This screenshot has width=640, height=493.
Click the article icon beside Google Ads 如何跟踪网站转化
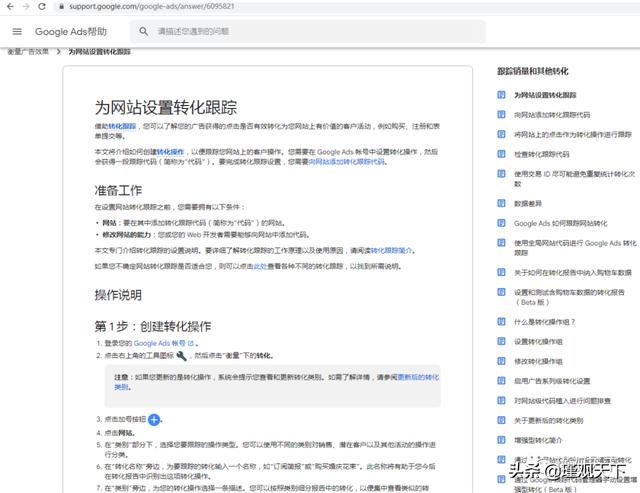[501, 223]
